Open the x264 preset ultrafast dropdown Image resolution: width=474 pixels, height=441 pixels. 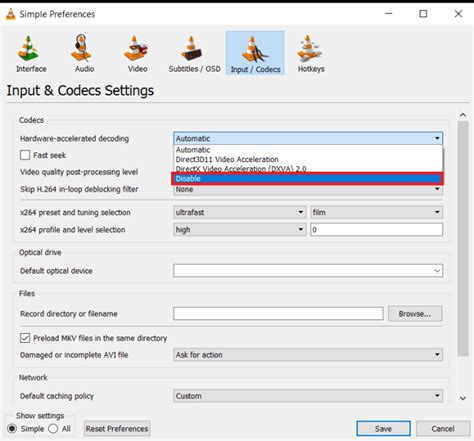pyautogui.click(x=239, y=212)
